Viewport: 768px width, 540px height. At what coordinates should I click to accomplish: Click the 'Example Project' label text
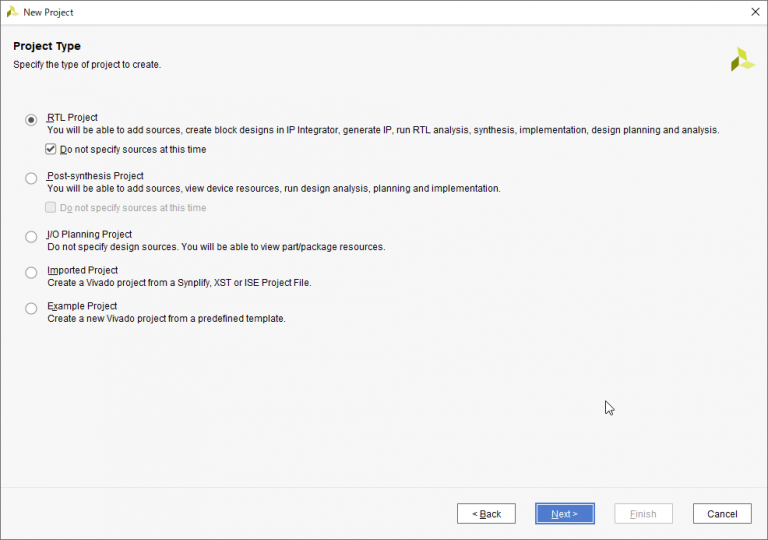tap(82, 306)
